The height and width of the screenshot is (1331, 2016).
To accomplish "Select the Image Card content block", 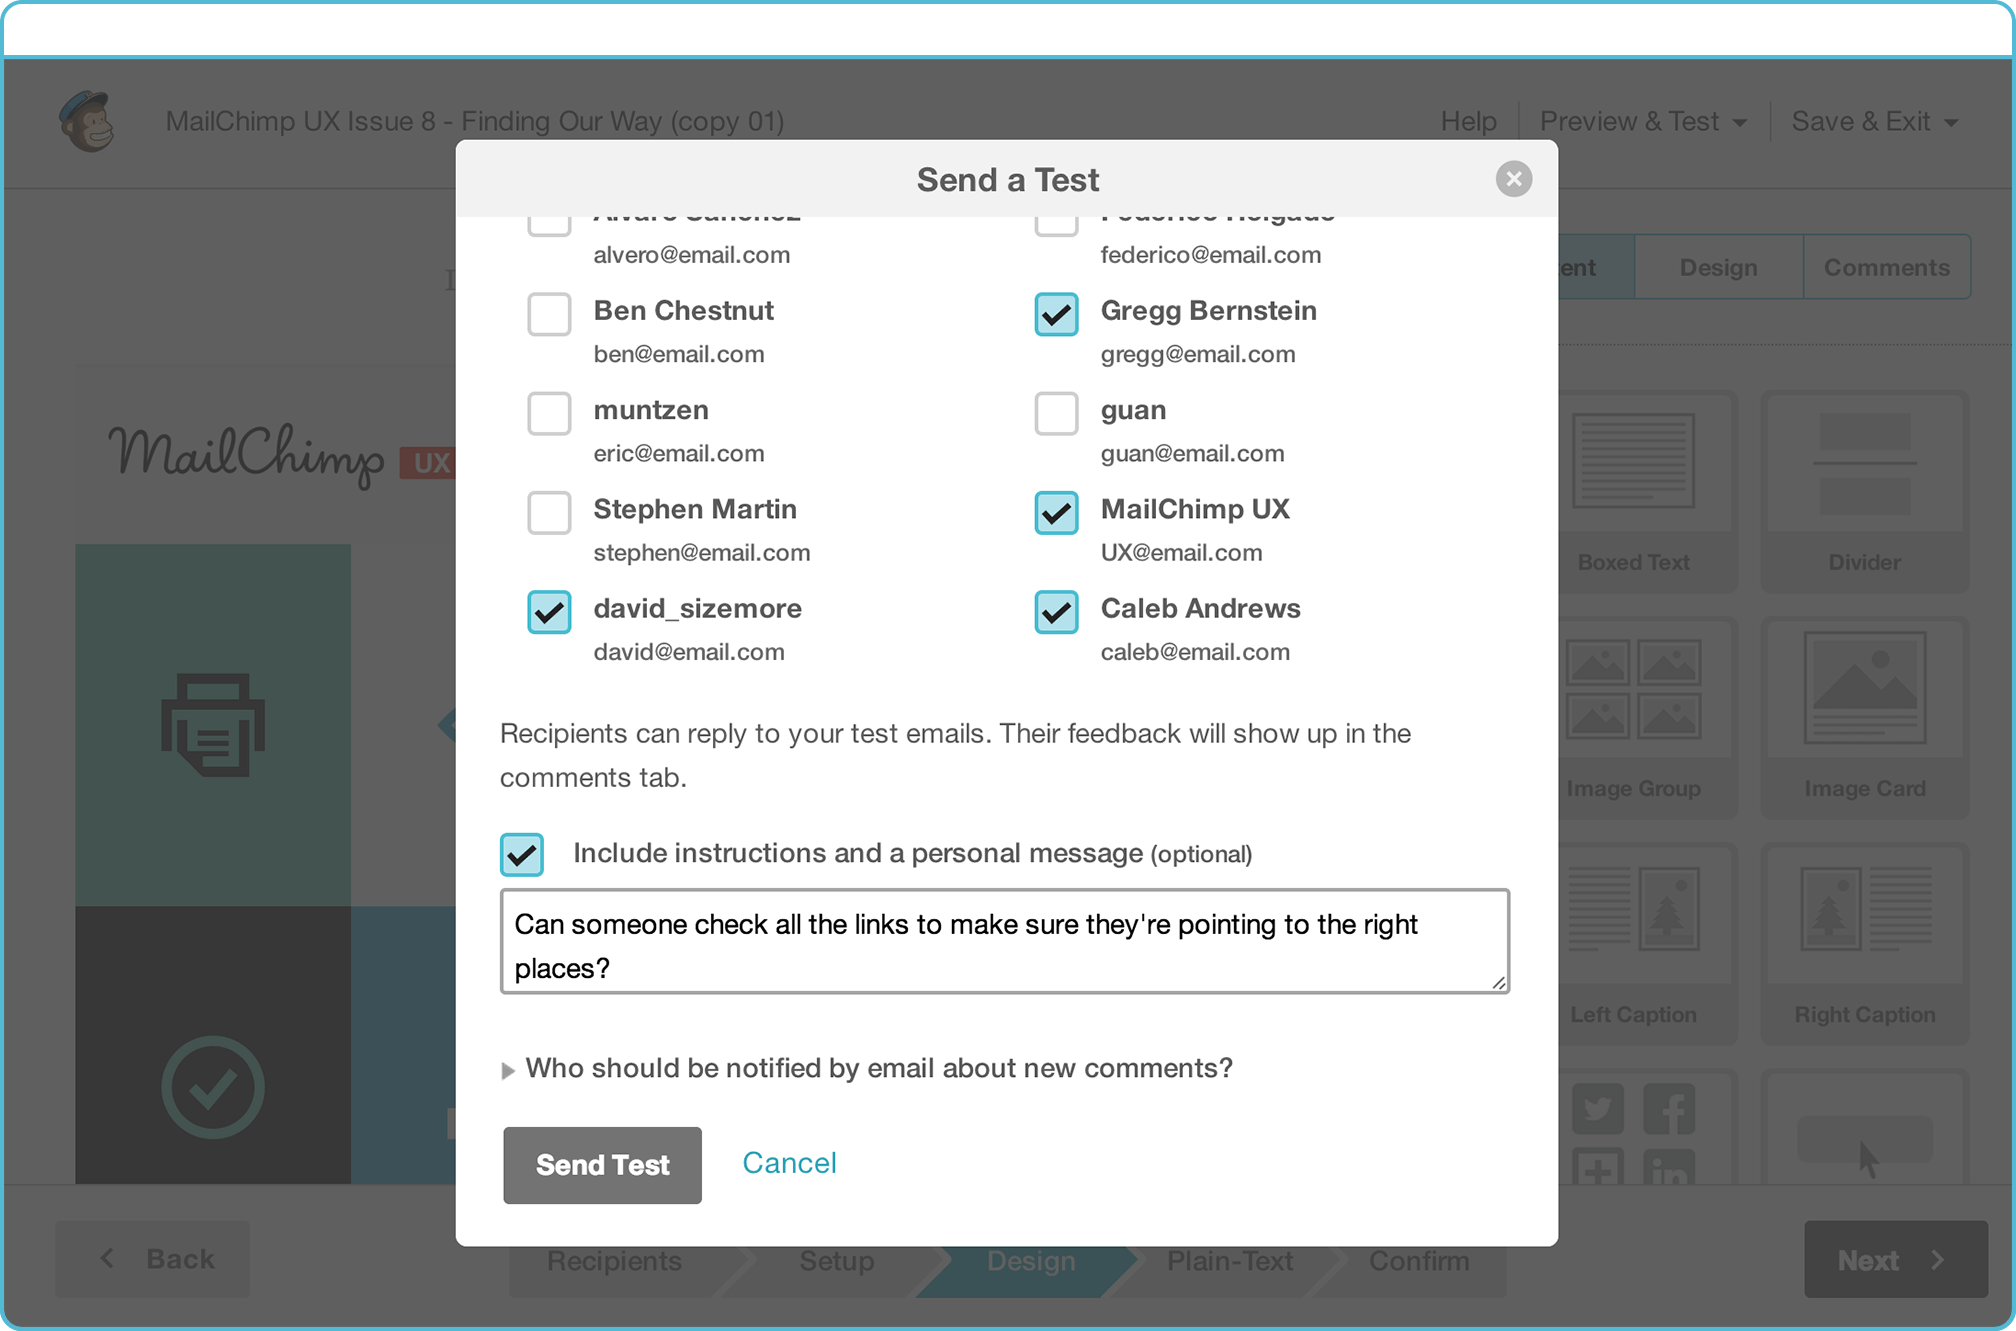I will coord(1864,717).
